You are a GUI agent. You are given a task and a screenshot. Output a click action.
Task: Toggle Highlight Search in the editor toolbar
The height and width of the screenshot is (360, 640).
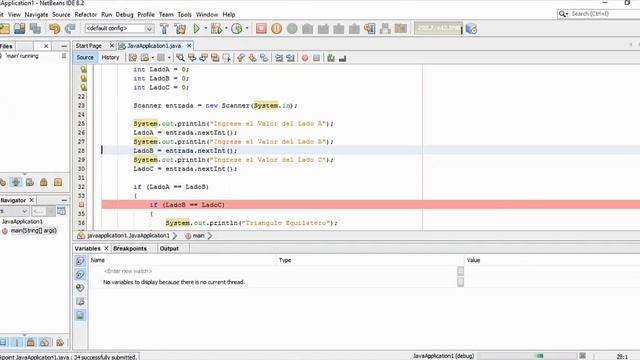(215, 58)
